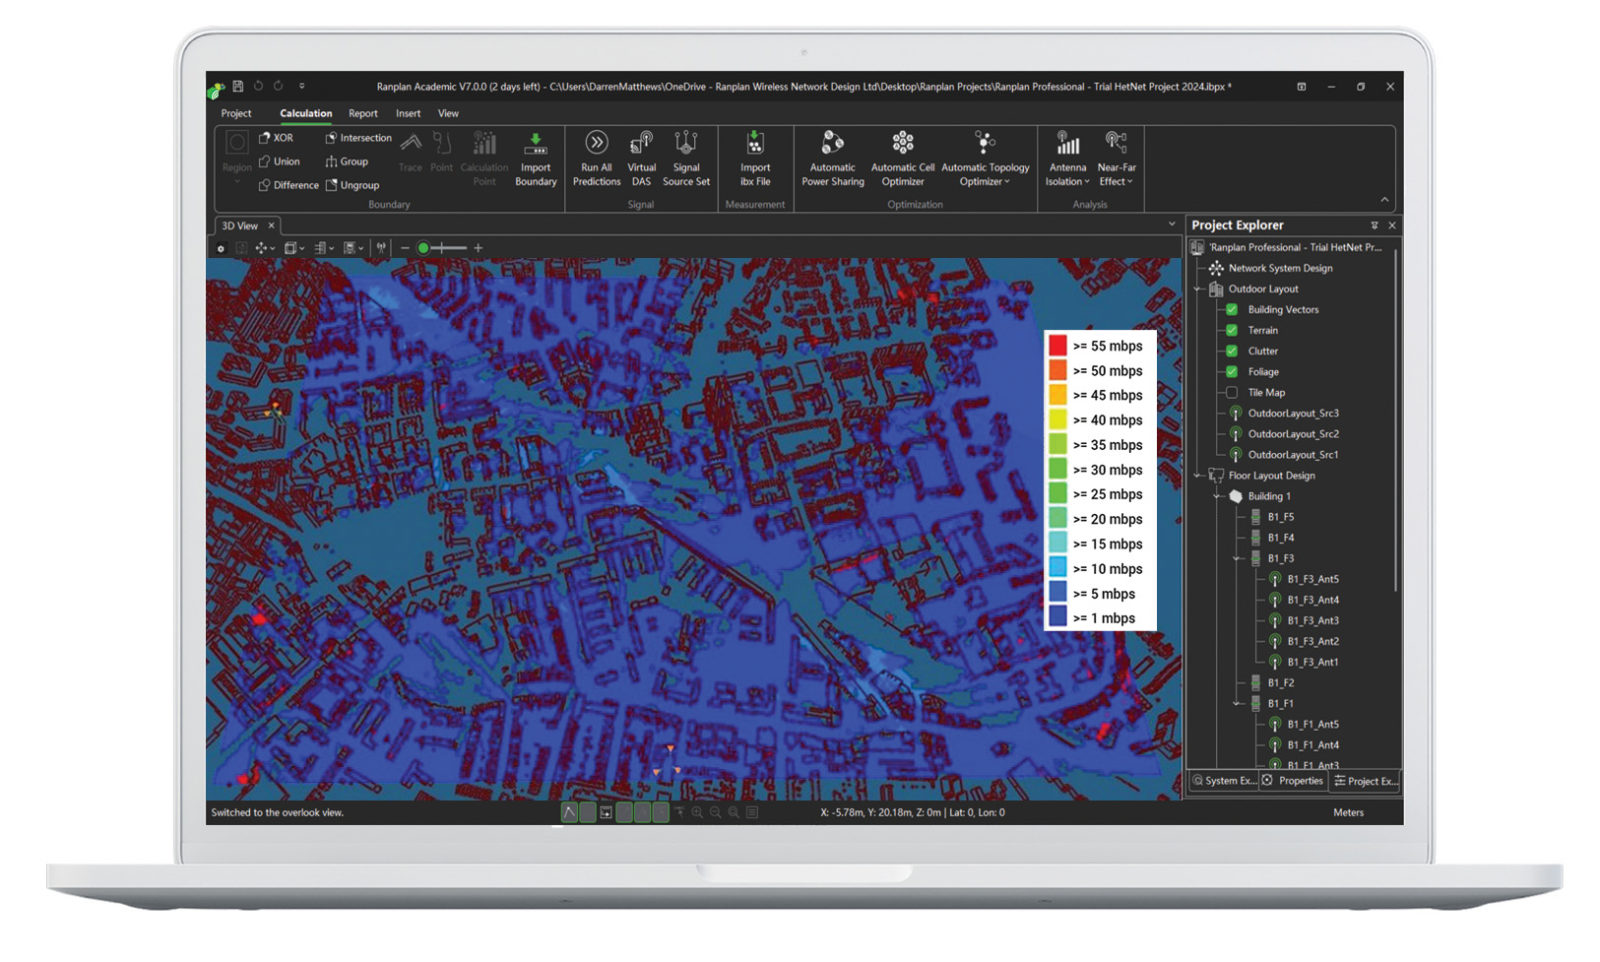This screenshot has height=962, width=1600.
Task: Uncheck the Building Vectors layer
Action: coord(1232,310)
